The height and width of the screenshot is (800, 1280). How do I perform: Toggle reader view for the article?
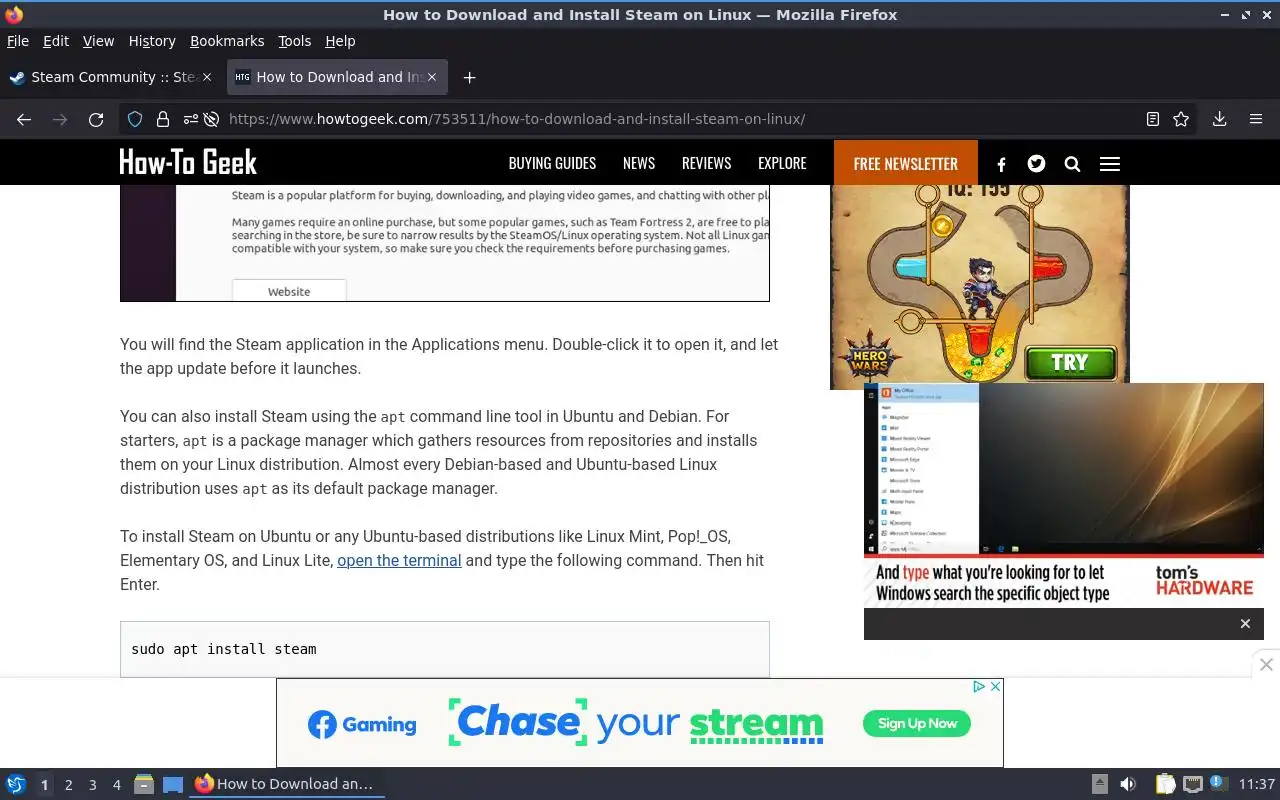tap(1153, 119)
